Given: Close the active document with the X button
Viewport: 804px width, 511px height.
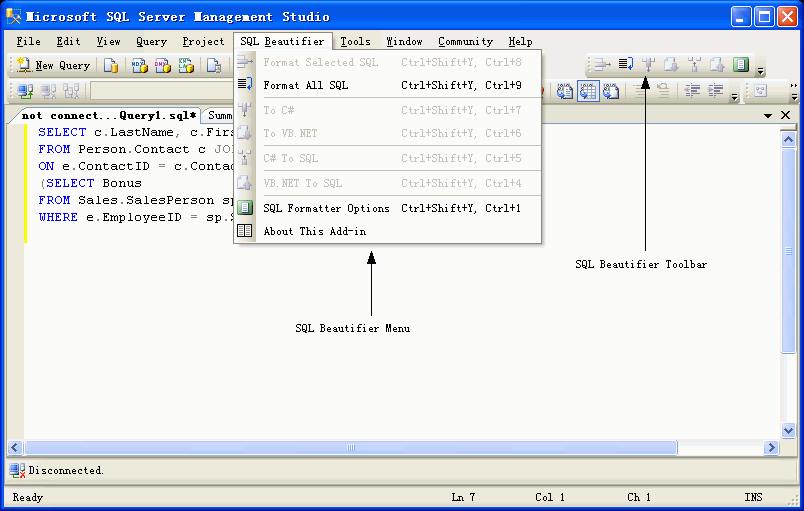Looking at the screenshot, I should tap(785, 115).
